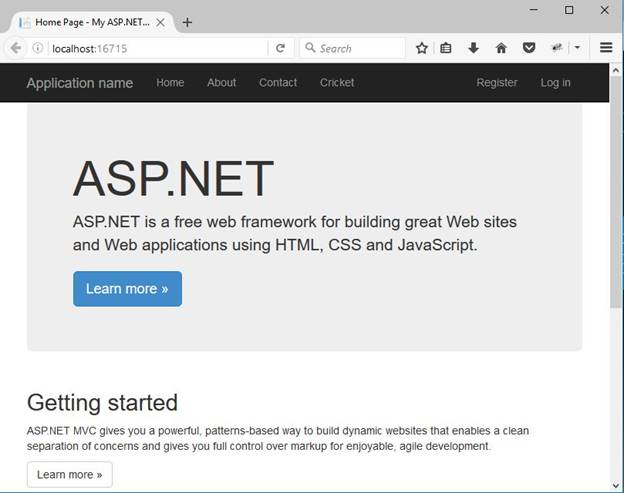This screenshot has height=493, width=624.
Task: Reload the page with the refresh icon
Action: pyautogui.click(x=281, y=48)
